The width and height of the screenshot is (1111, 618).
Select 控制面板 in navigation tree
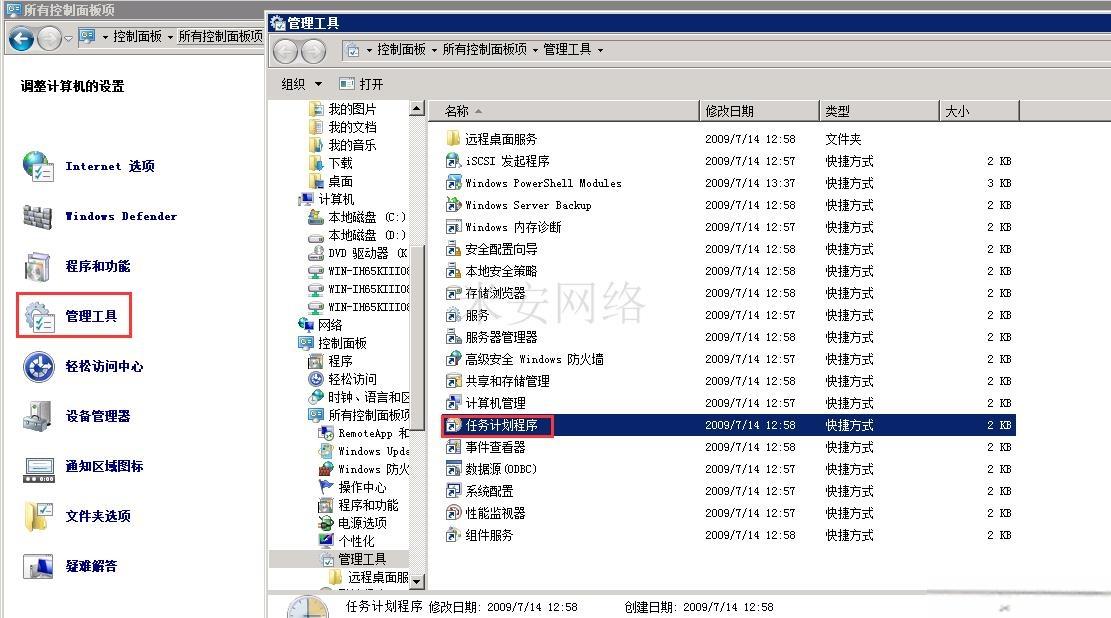pyautogui.click(x=342, y=343)
